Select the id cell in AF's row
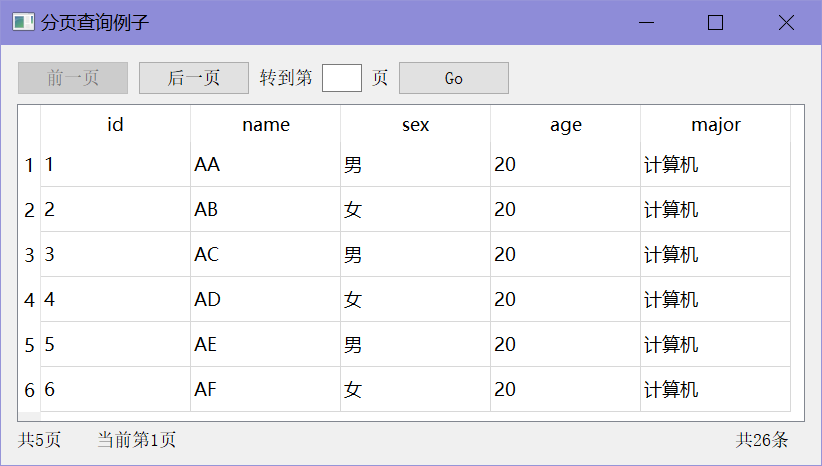The height and width of the screenshot is (466, 822). click(115, 389)
